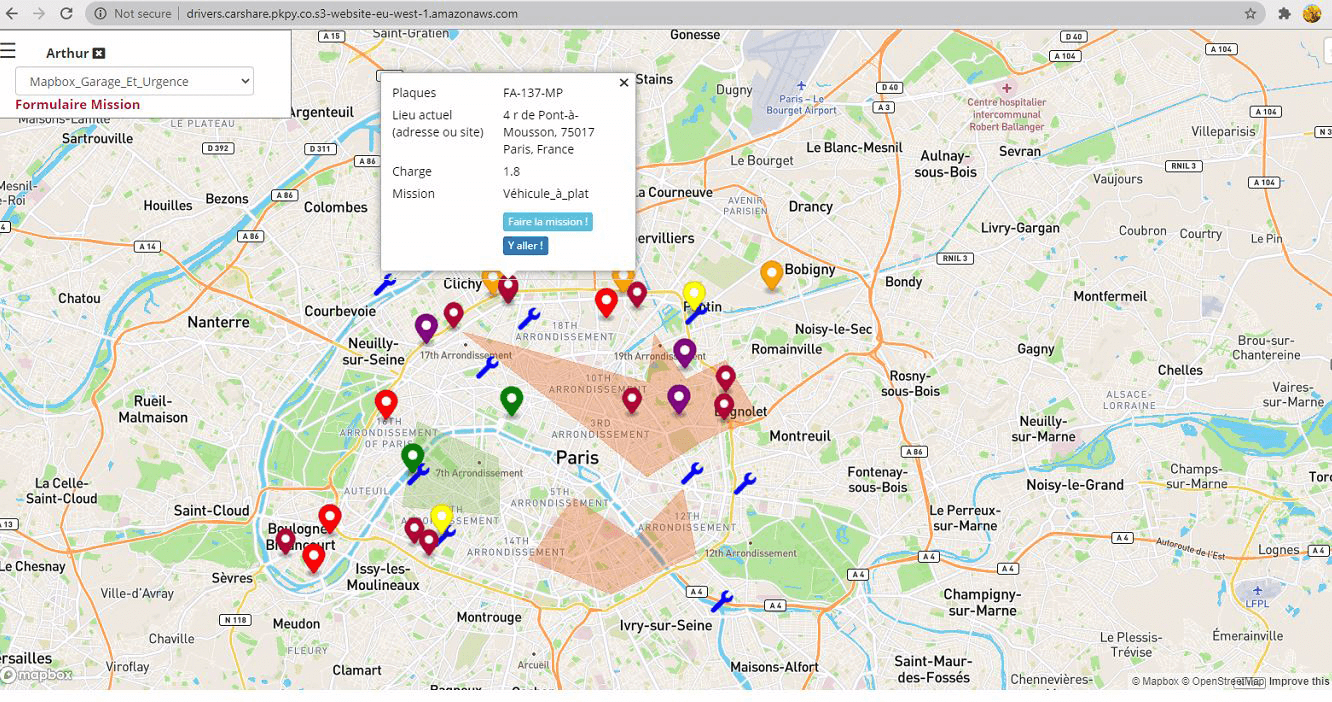
Task: Click the wrench garage icon at Pantin
Action: point(697,314)
